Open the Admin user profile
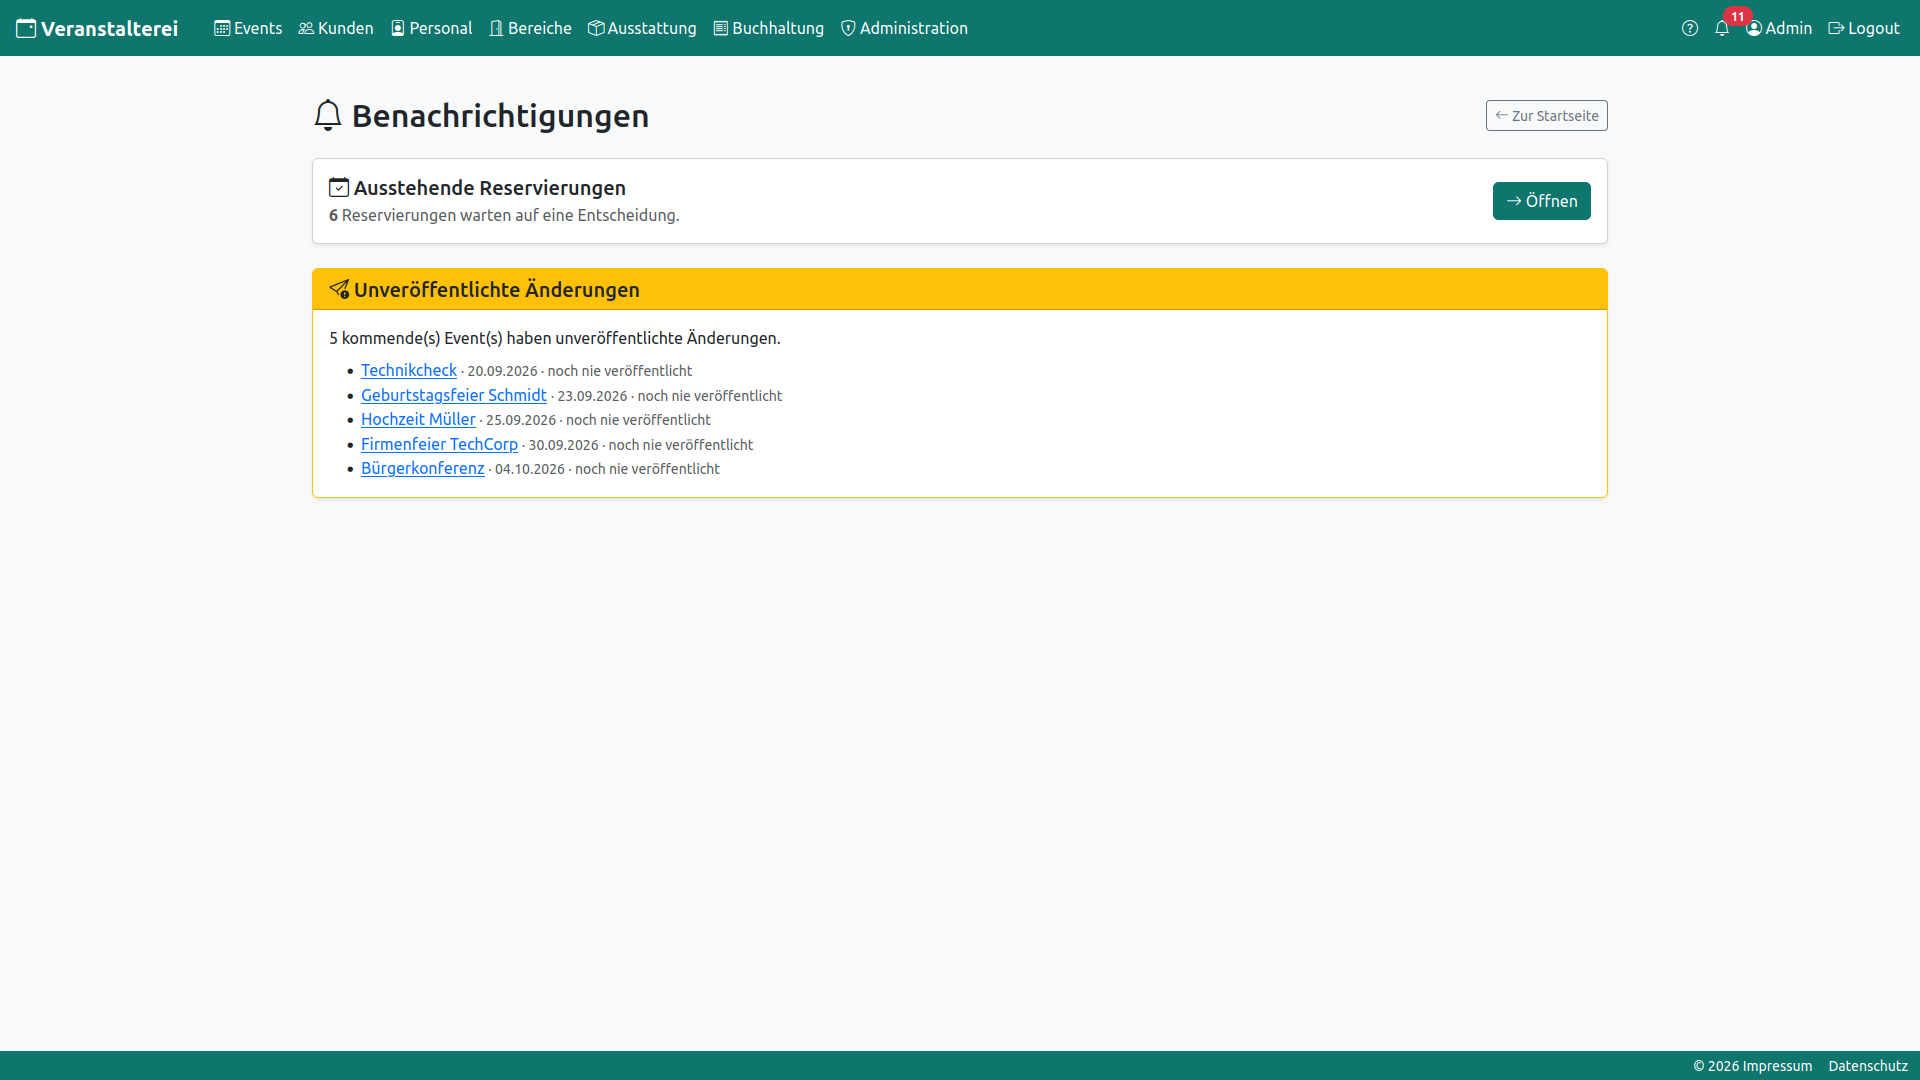1920x1080 pixels. pyautogui.click(x=1779, y=28)
